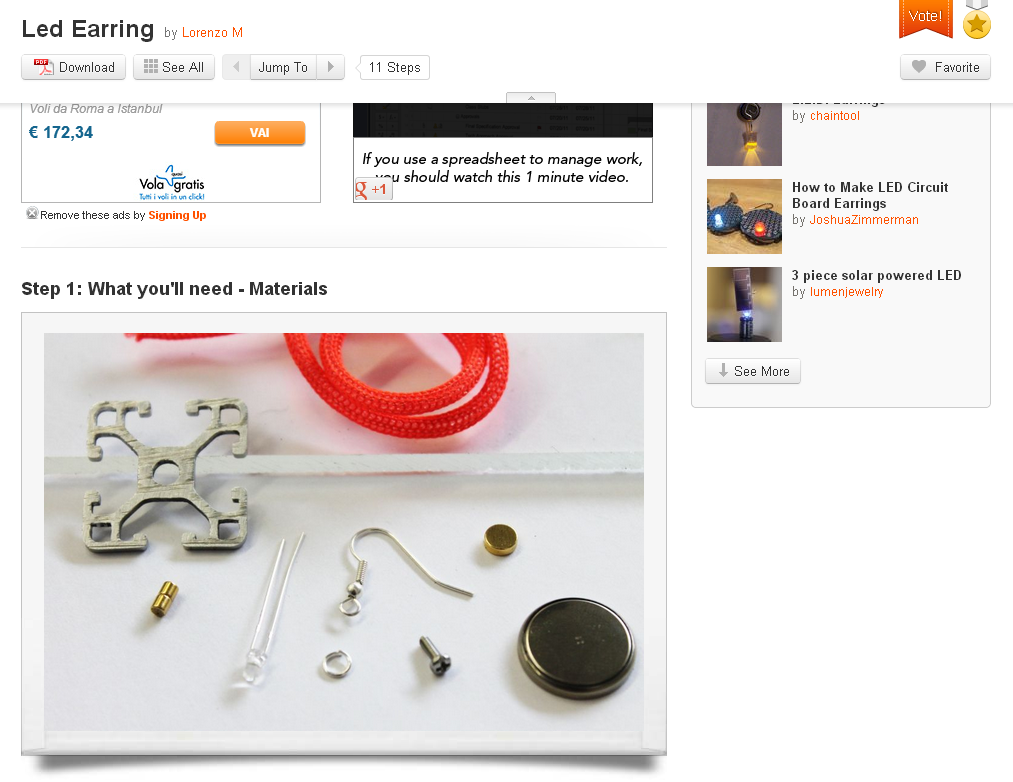1013x782 pixels.
Task: Open the Signing Up link
Action: pyautogui.click(x=177, y=215)
